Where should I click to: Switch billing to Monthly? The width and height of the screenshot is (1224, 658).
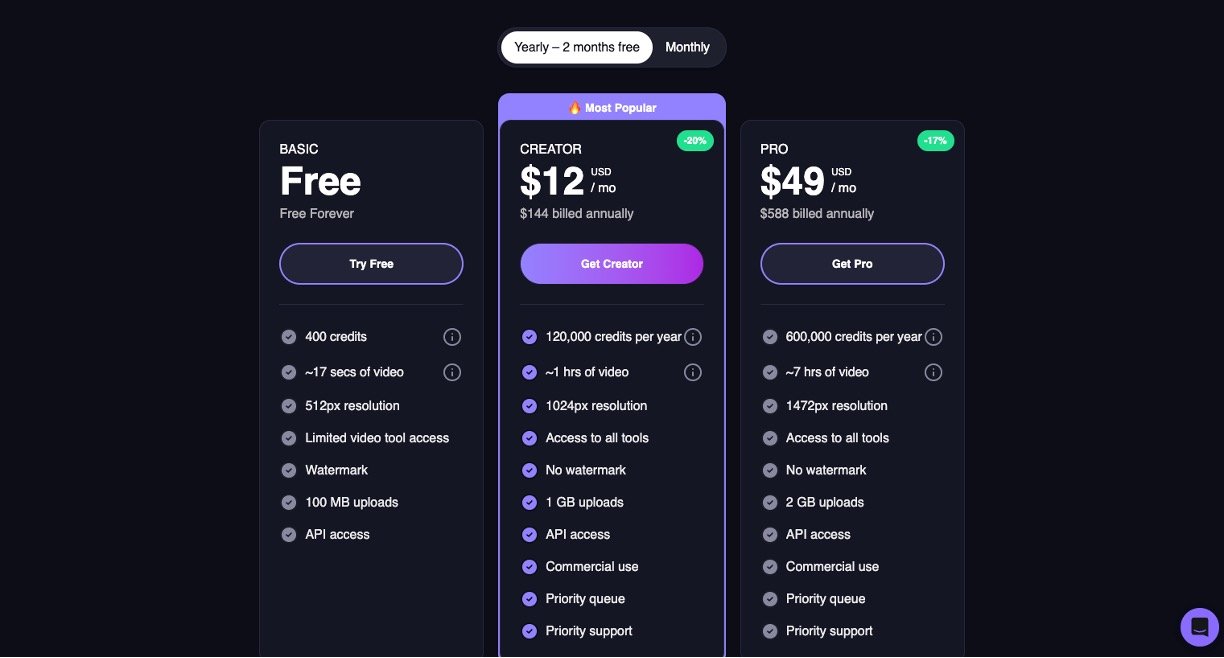pyautogui.click(x=687, y=47)
